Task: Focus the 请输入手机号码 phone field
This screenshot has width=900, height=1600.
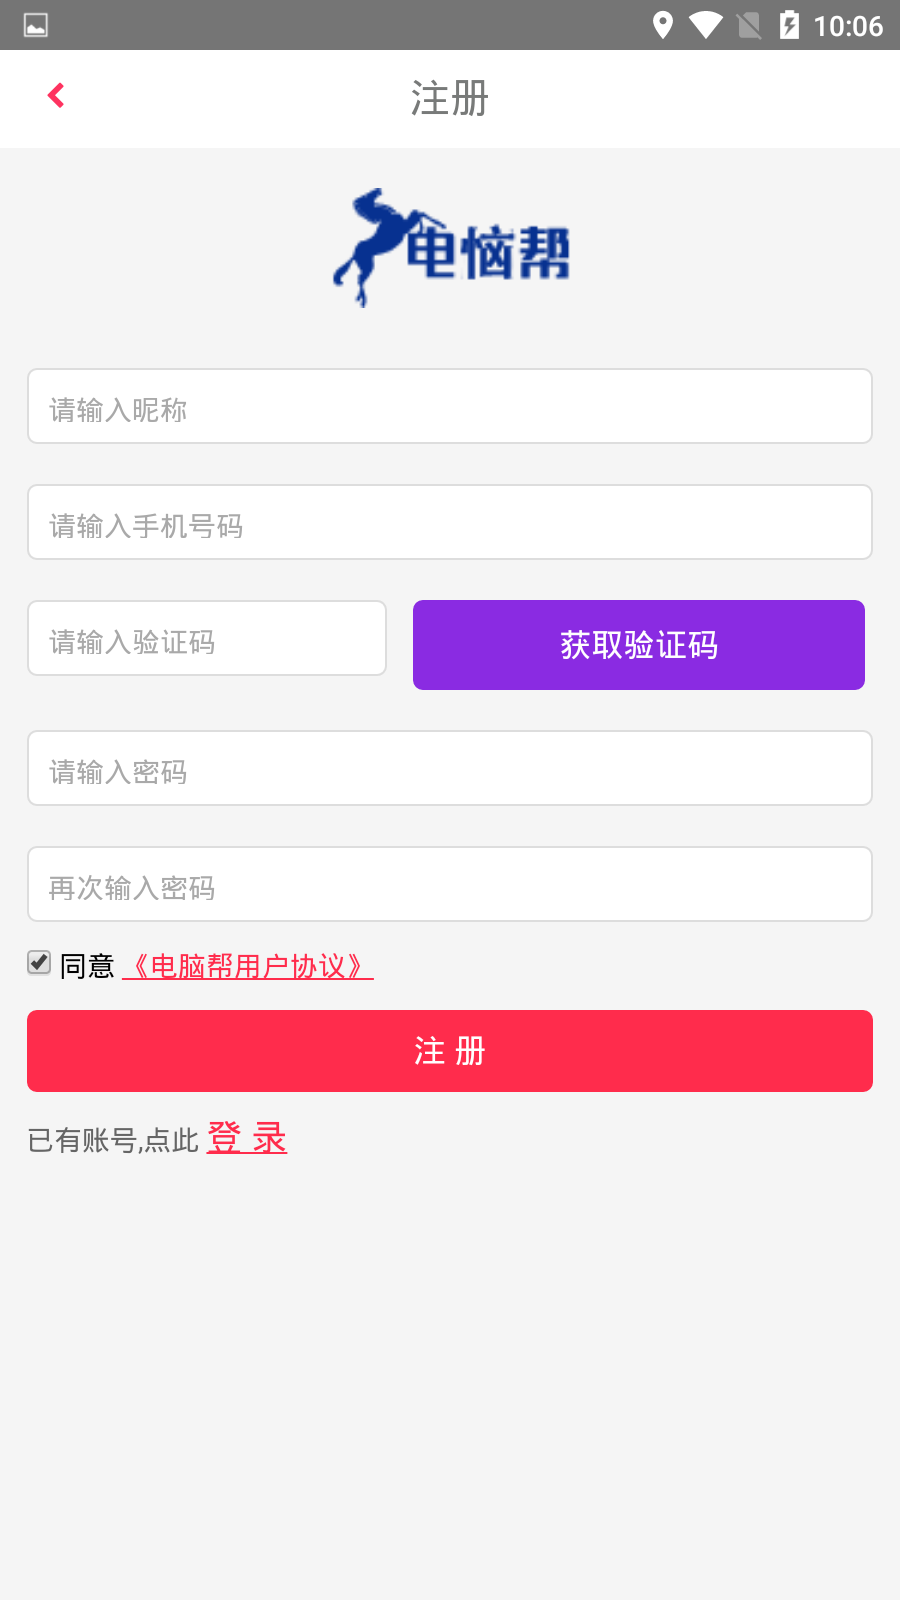Action: coord(450,522)
